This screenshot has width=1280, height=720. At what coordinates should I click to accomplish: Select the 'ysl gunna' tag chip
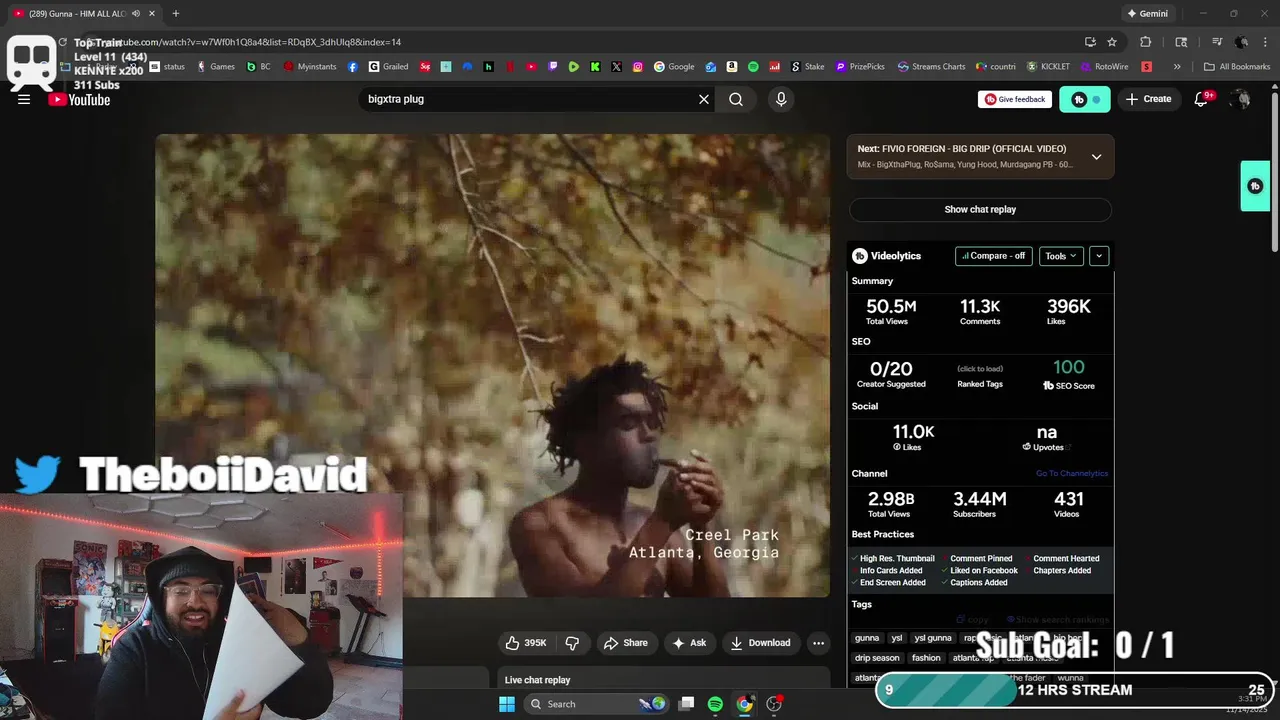coord(933,638)
